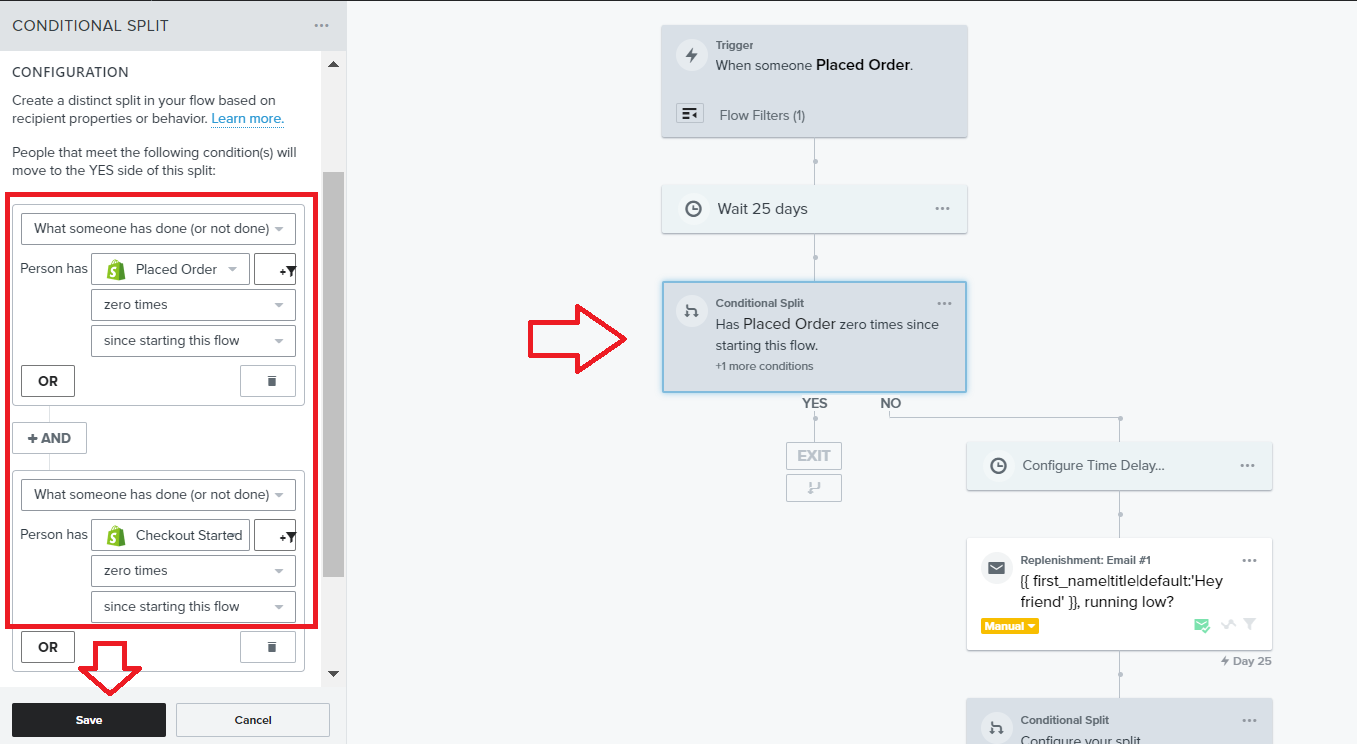
Task: Open the Wait 25 days options menu
Action: tap(942, 209)
